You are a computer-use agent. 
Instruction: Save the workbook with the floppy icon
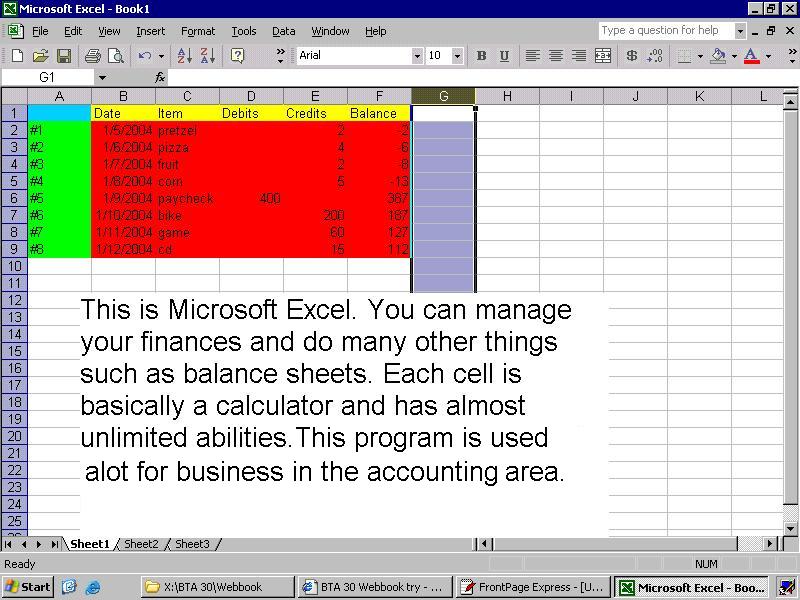pos(64,56)
